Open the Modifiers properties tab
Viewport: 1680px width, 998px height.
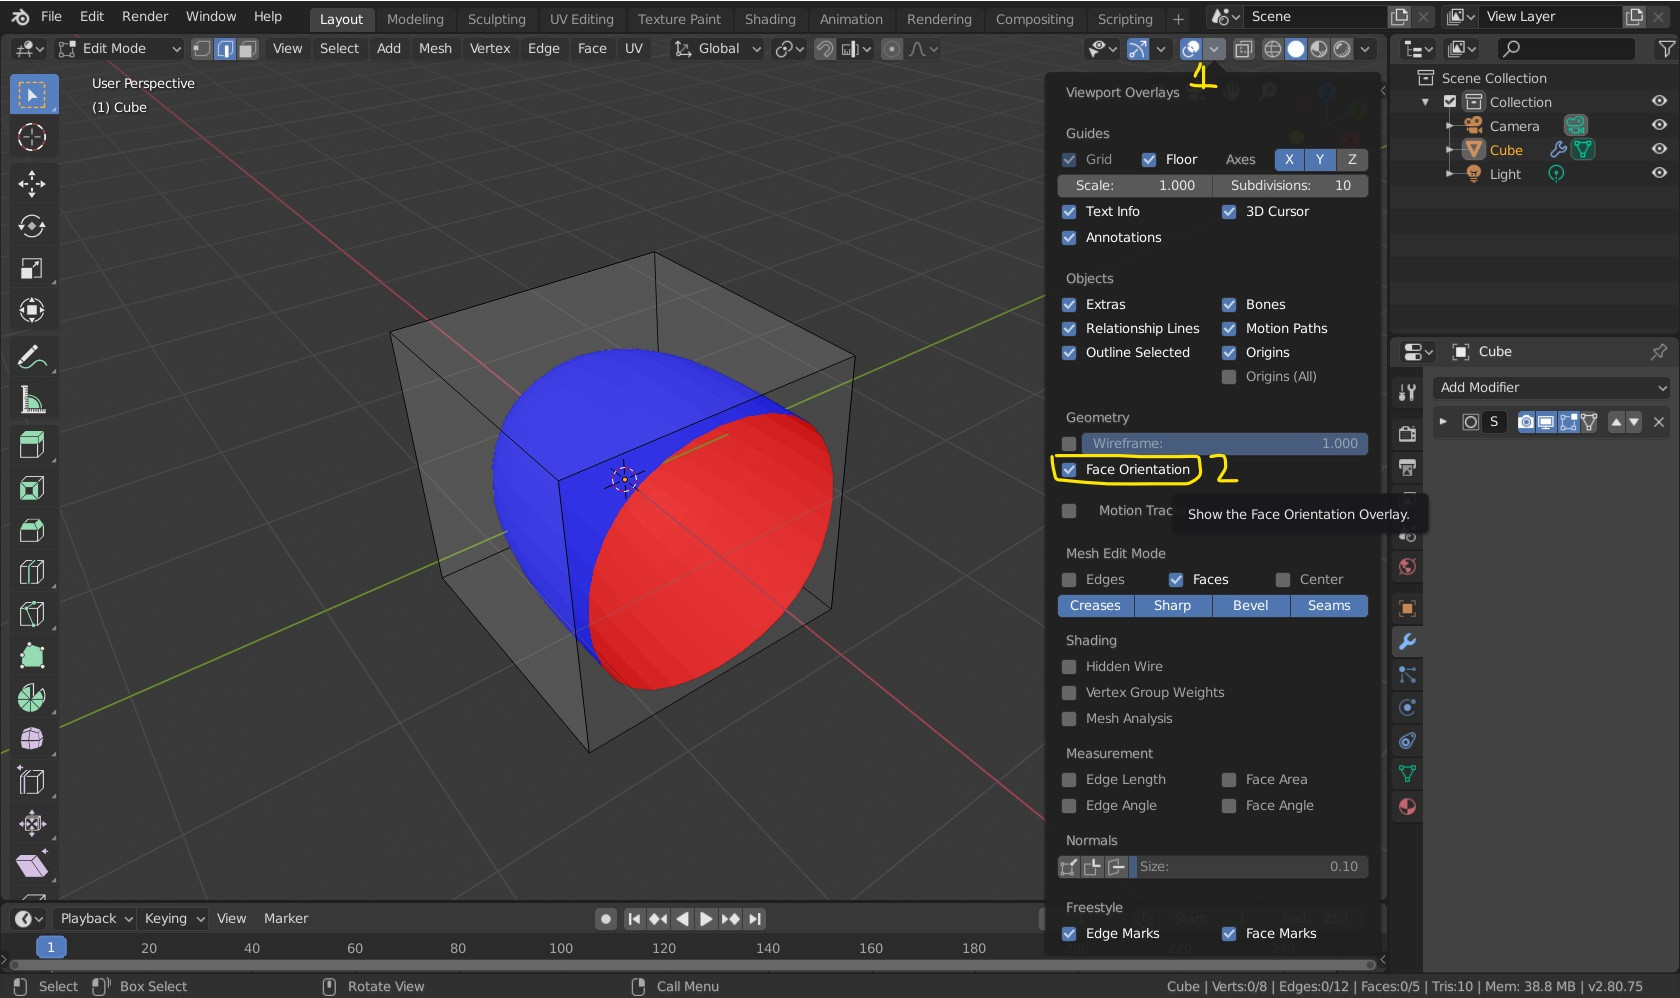coord(1407,642)
